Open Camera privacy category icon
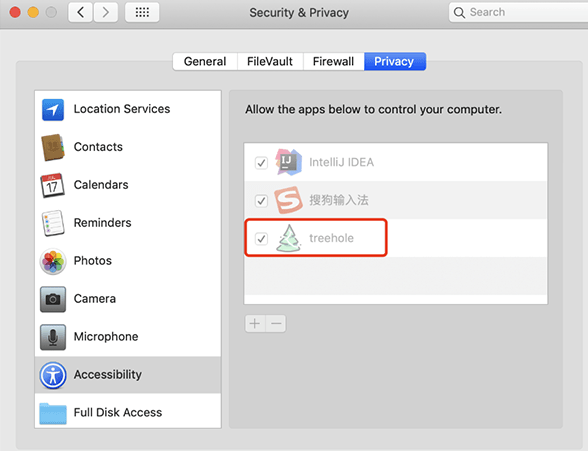 53,299
